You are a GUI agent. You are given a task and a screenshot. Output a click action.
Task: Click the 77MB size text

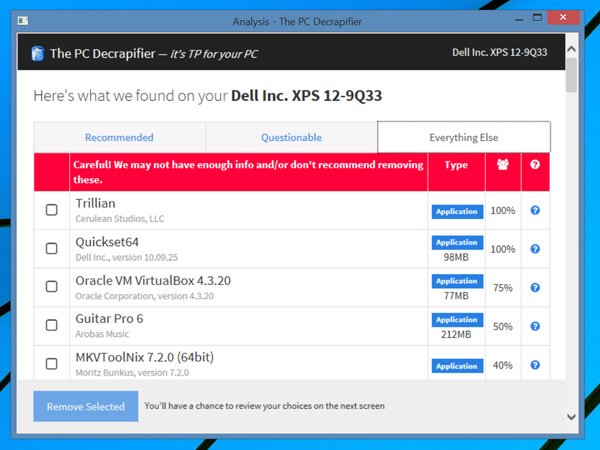[456, 296]
